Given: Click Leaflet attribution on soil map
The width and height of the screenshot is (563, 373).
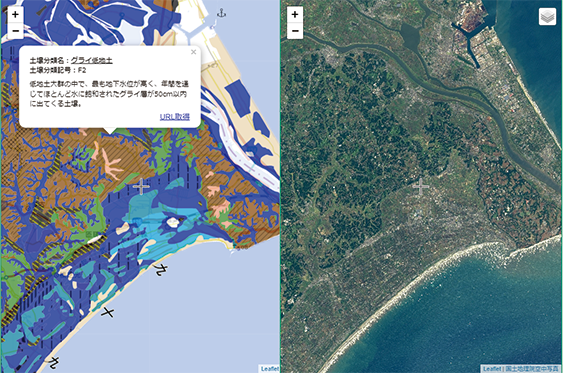Looking at the screenshot, I should coord(270,369).
